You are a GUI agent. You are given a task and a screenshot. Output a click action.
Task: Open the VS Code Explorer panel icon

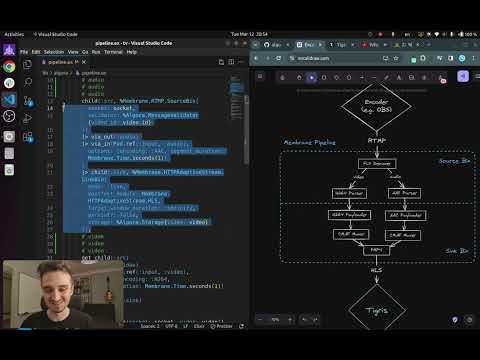tap(27, 64)
